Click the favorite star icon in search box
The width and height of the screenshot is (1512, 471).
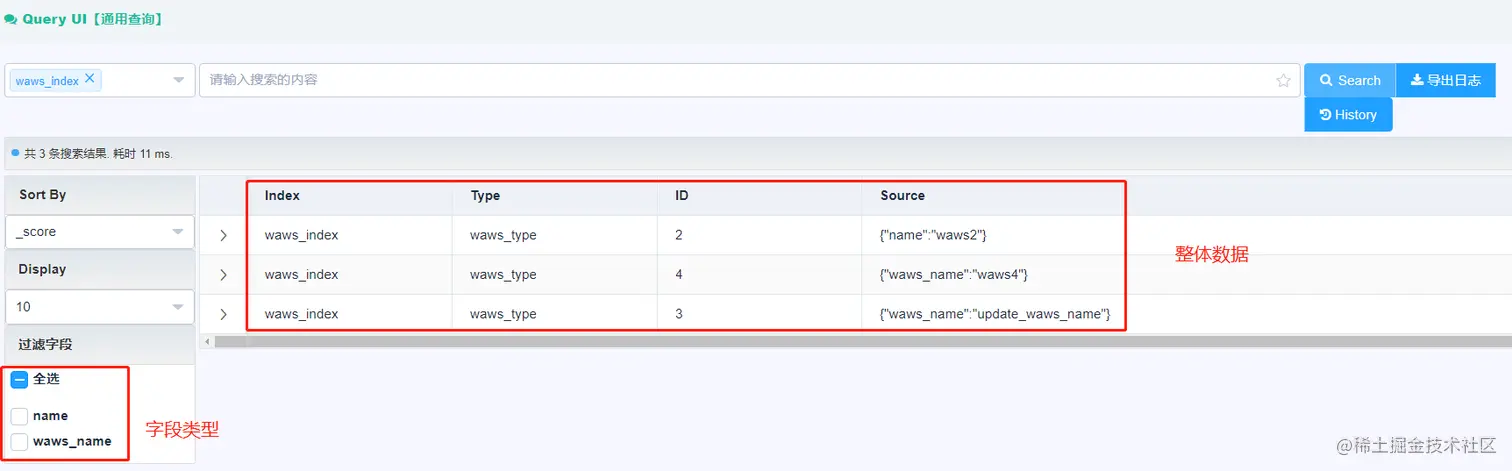1283,81
